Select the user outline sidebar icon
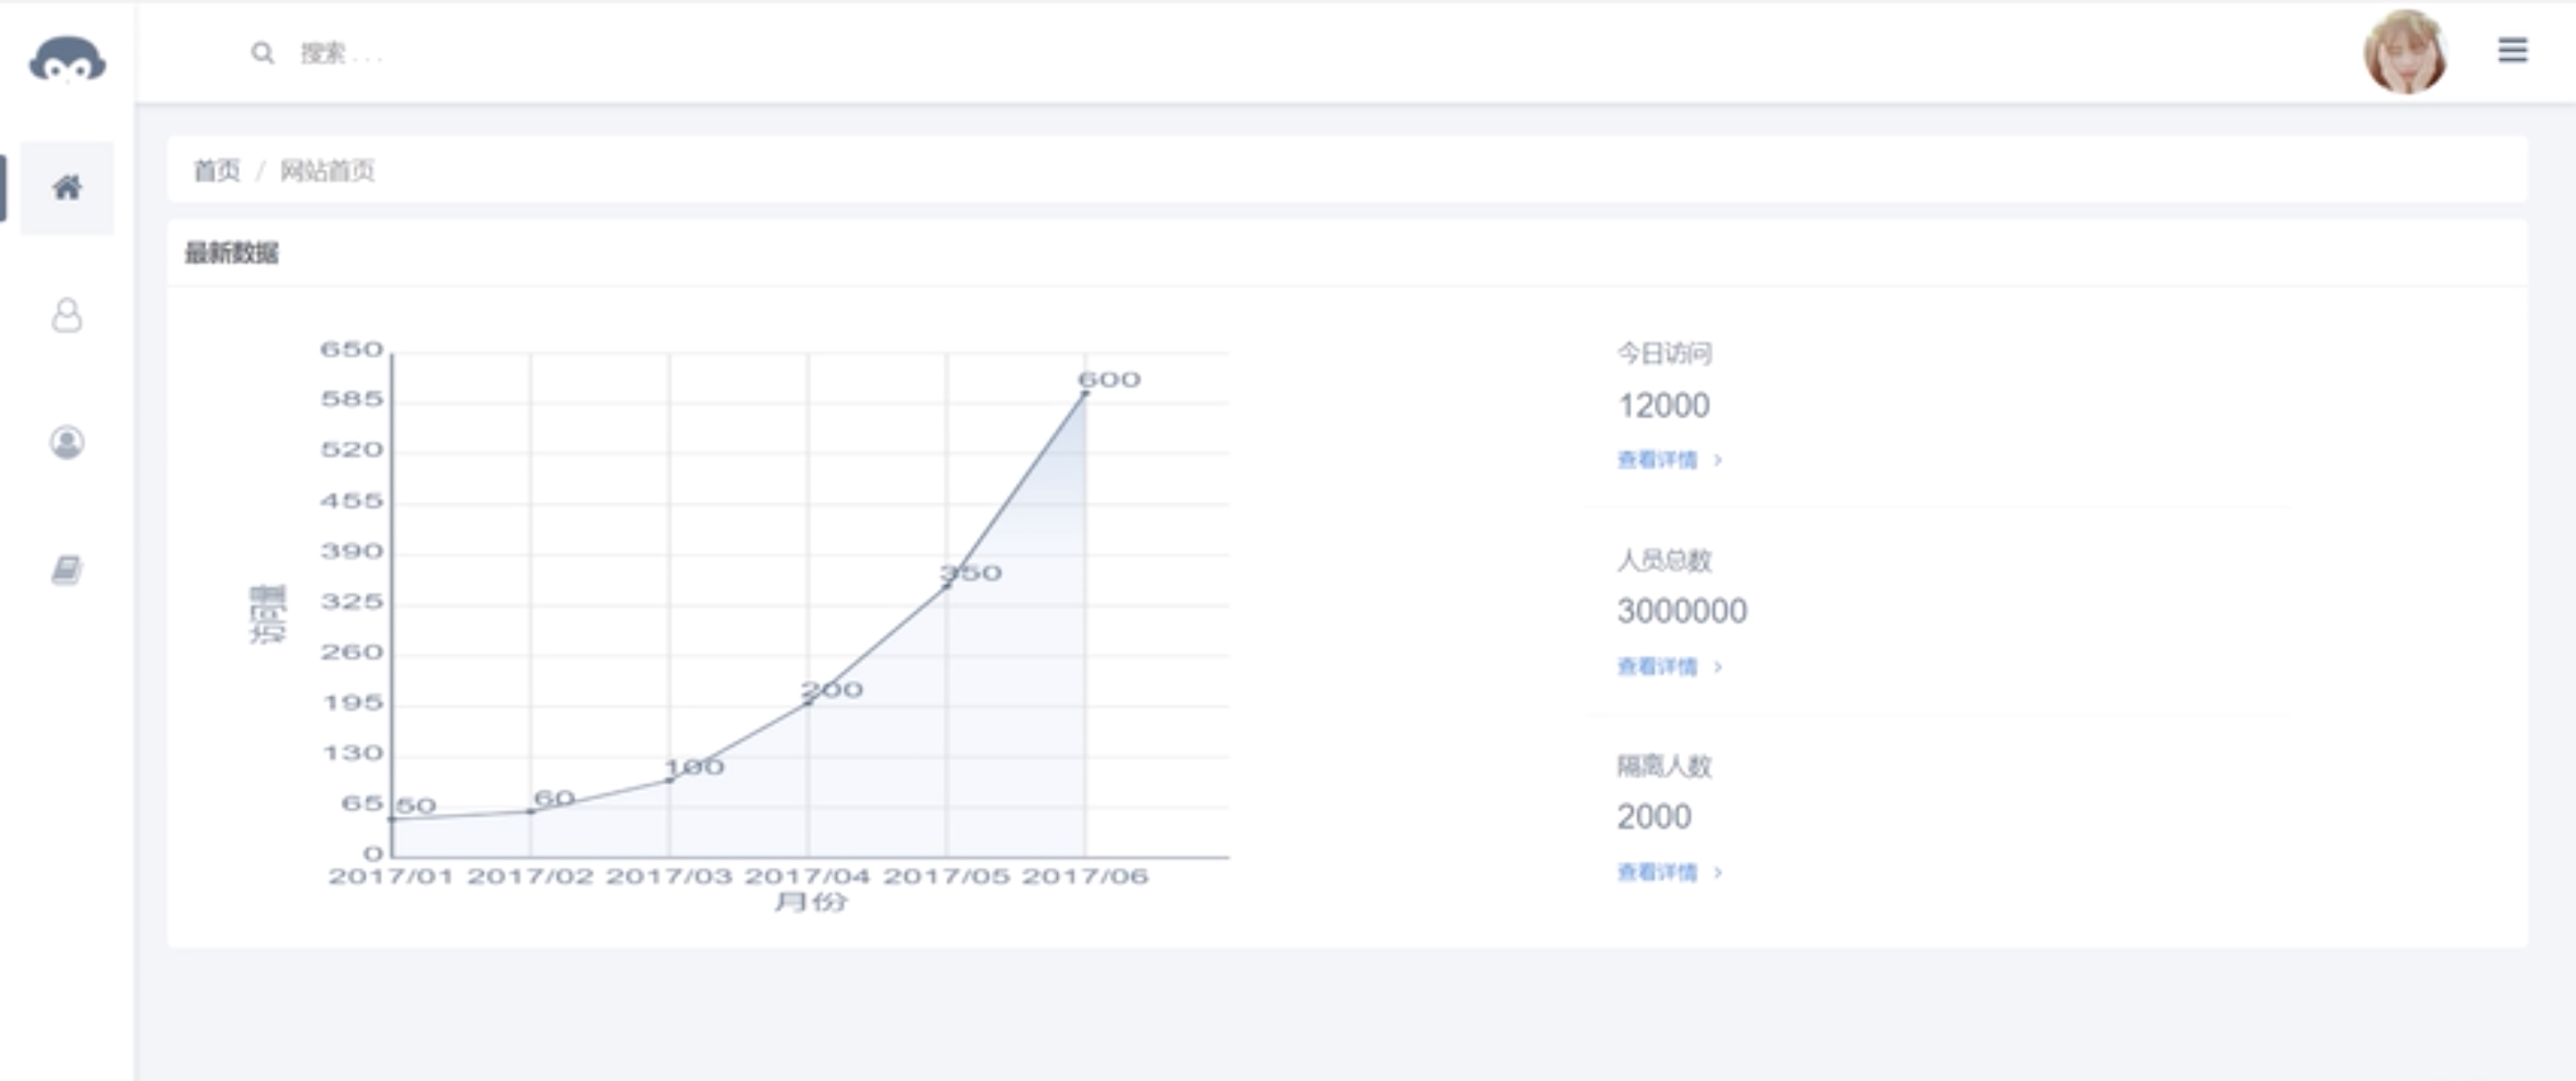Image resolution: width=2576 pixels, height=1081 pixels. 67,315
